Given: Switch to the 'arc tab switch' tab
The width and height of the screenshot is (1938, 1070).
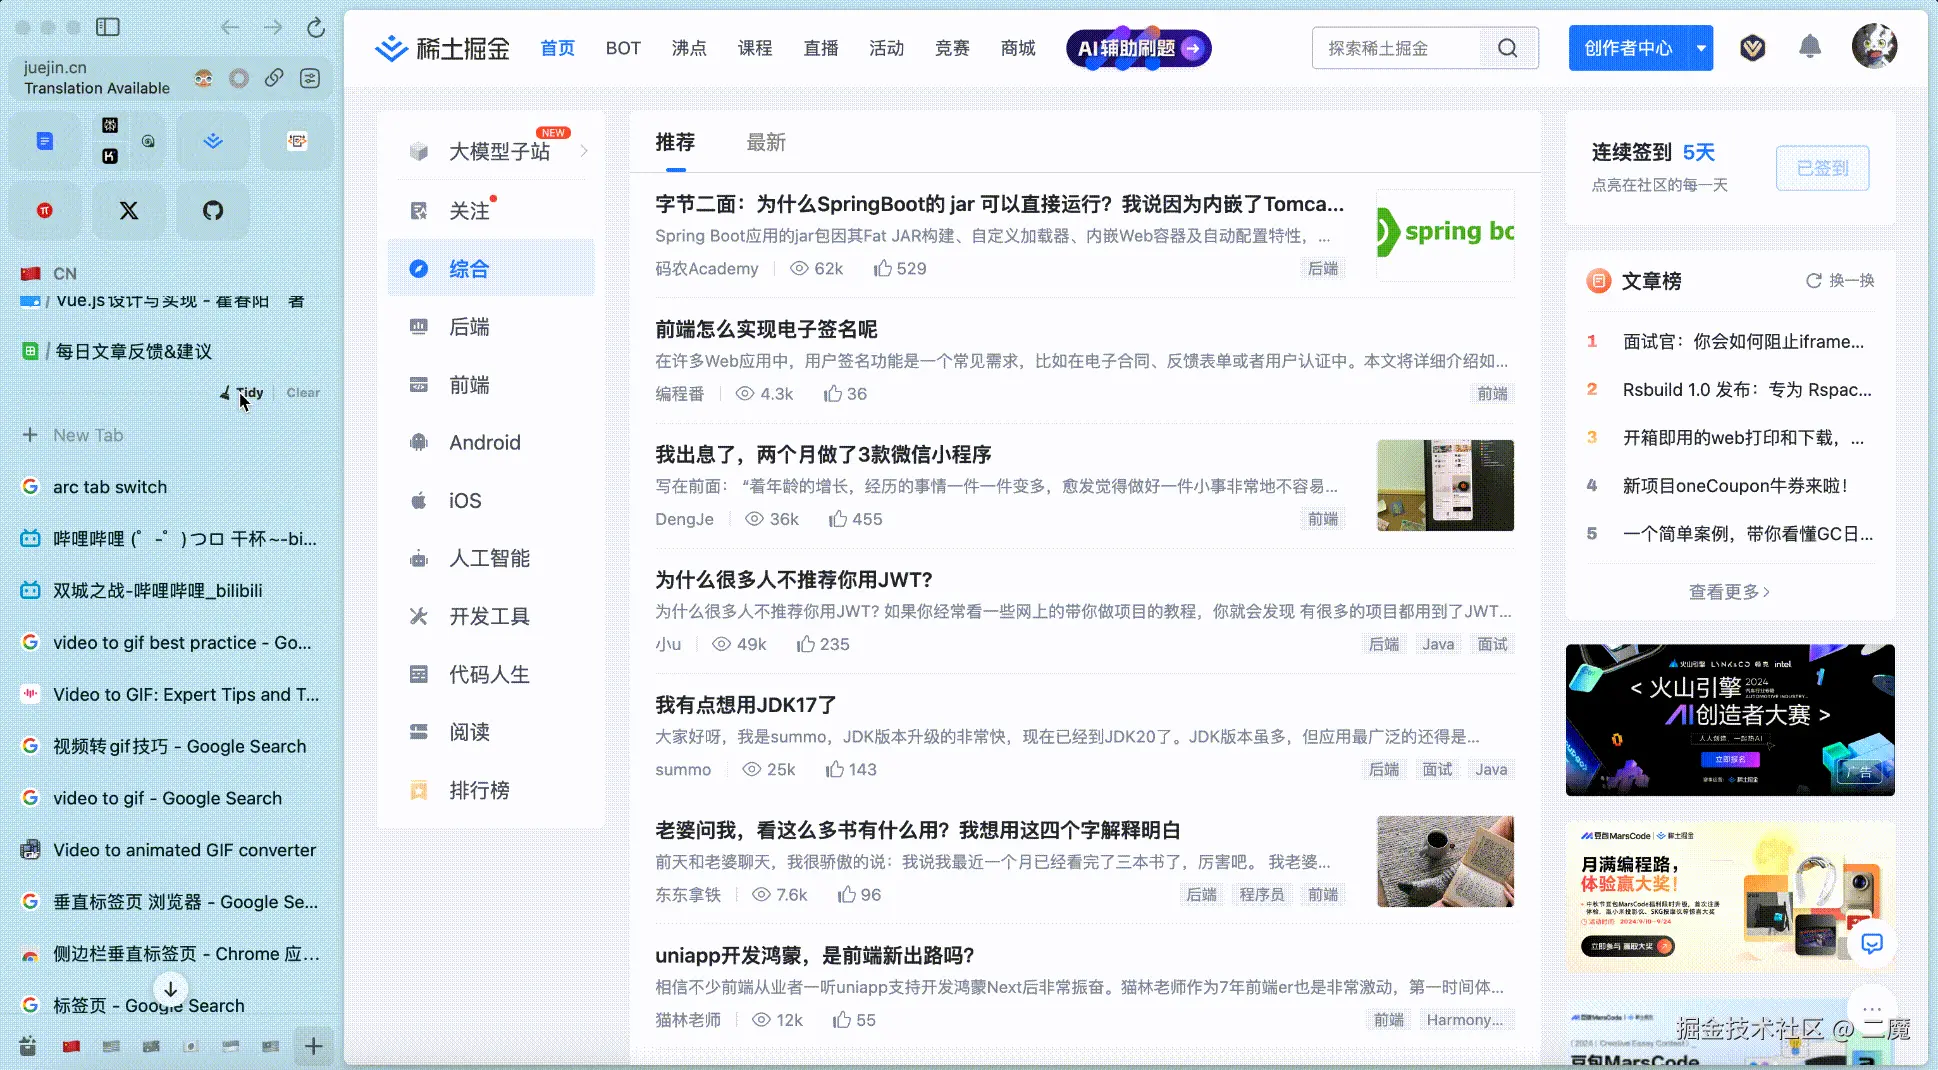Looking at the screenshot, I should [172, 487].
